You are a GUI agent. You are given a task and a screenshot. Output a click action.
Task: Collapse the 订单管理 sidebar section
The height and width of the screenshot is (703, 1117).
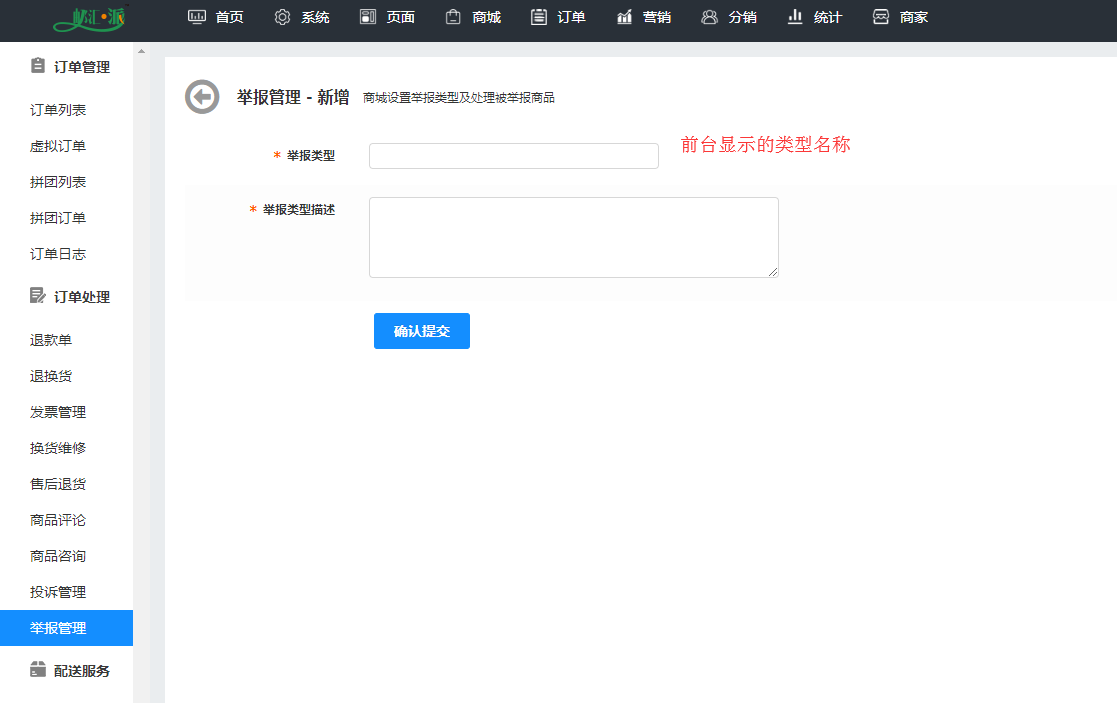(69, 67)
